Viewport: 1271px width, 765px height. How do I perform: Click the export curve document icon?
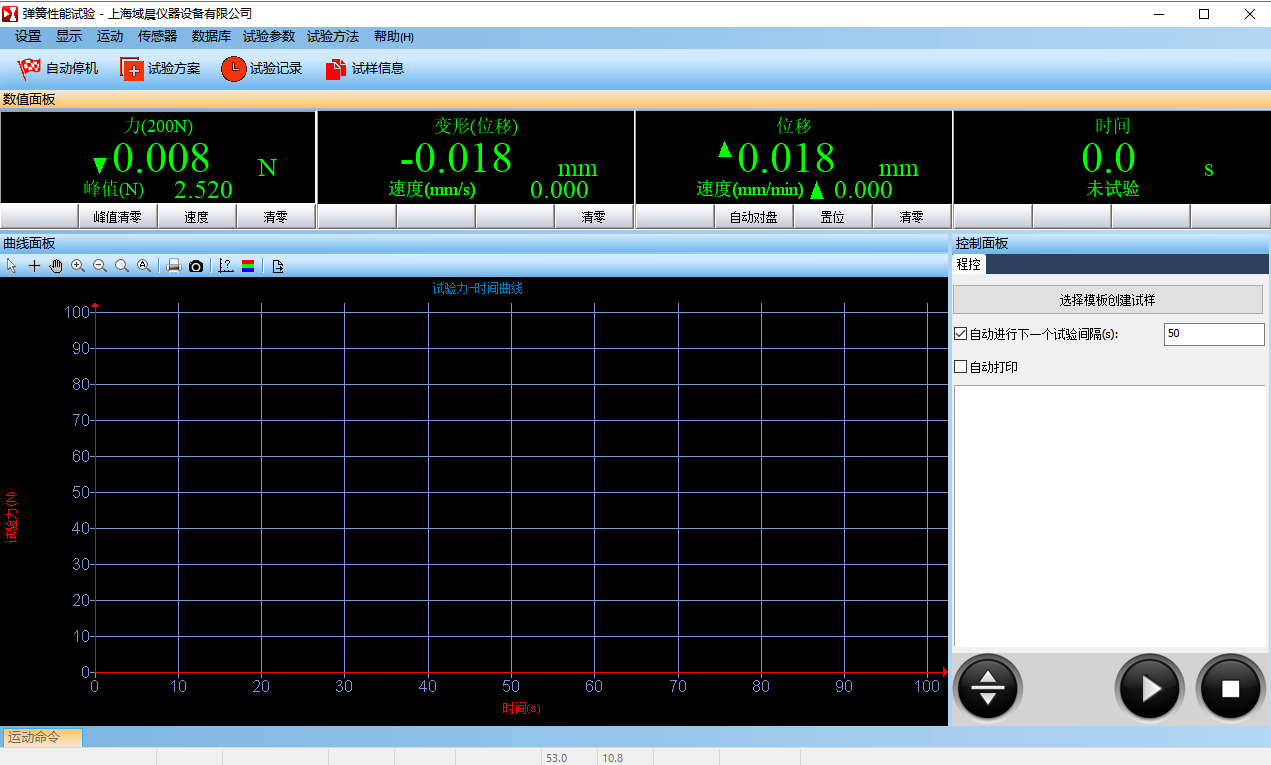(x=278, y=266)
